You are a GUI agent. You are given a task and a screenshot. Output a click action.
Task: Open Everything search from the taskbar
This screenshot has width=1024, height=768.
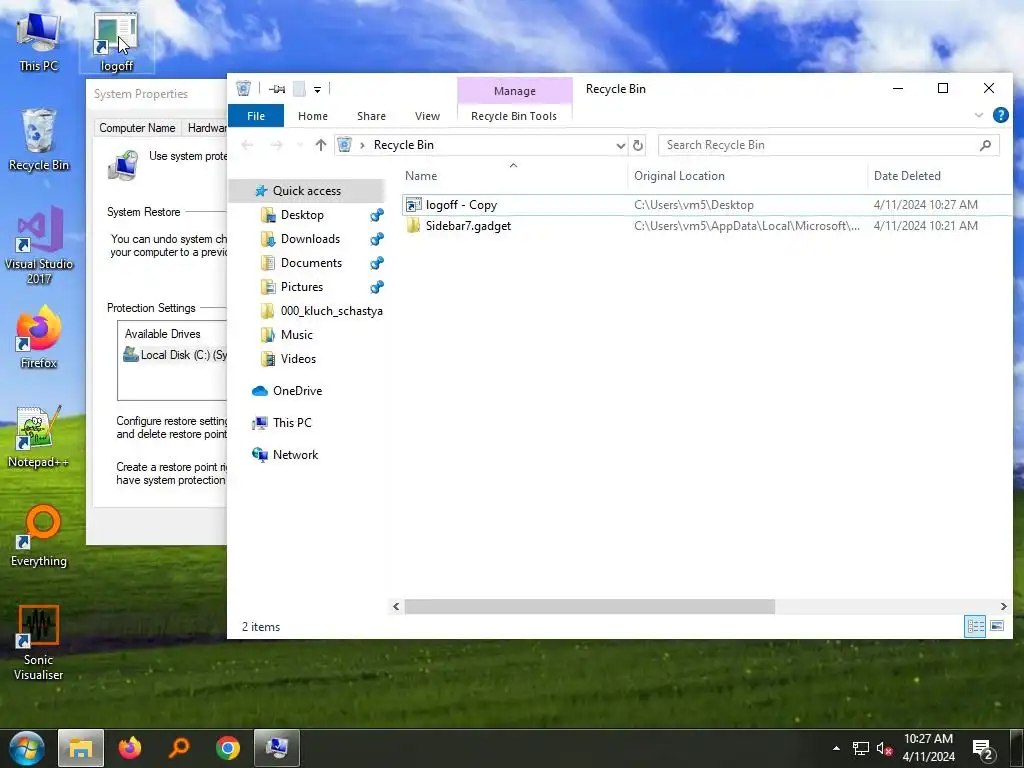pos(178,748)
